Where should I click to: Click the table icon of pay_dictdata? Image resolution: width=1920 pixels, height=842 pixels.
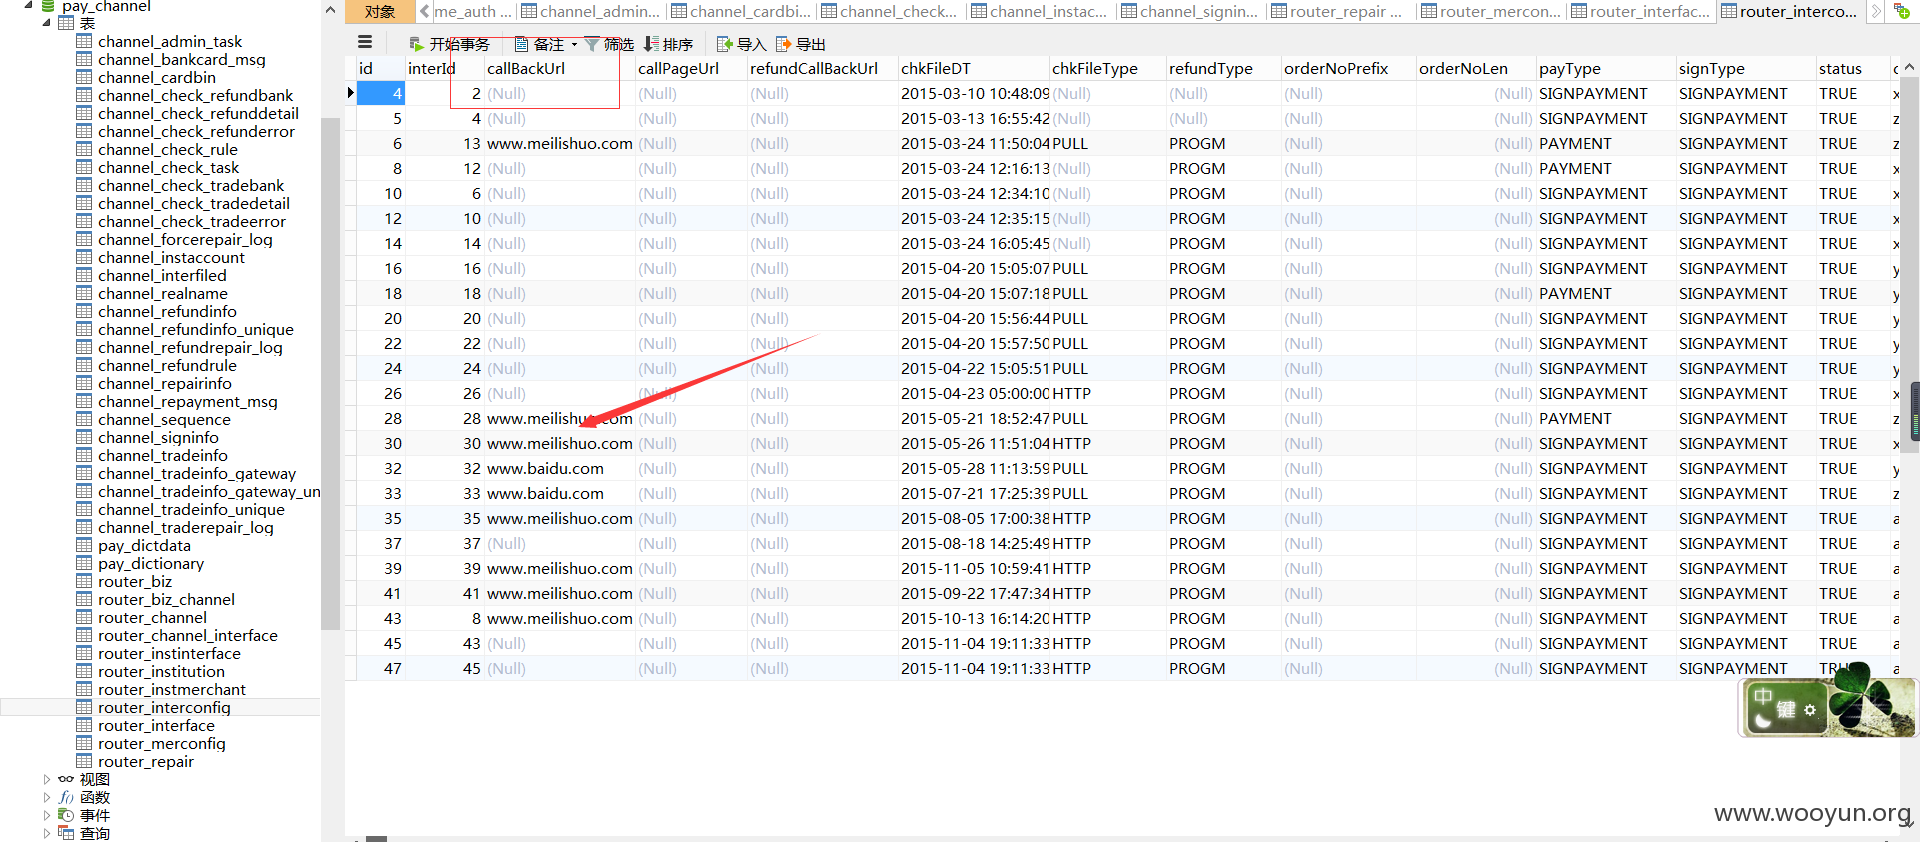point(84,545)
